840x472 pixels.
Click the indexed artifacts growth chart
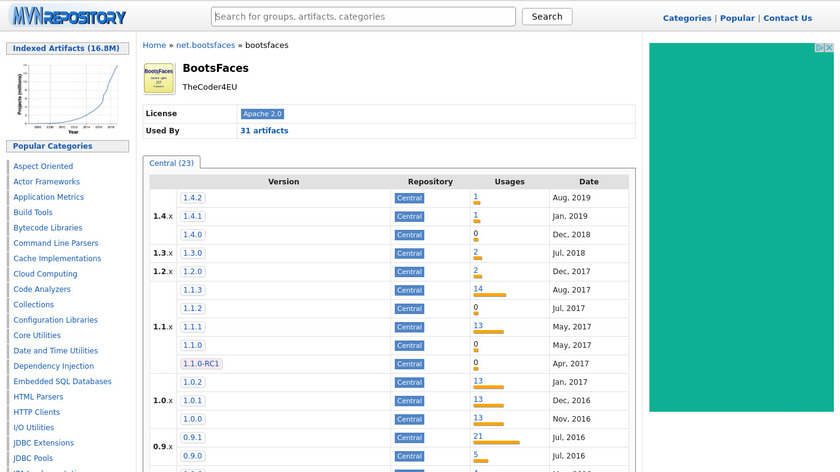(x=68, y=97)
